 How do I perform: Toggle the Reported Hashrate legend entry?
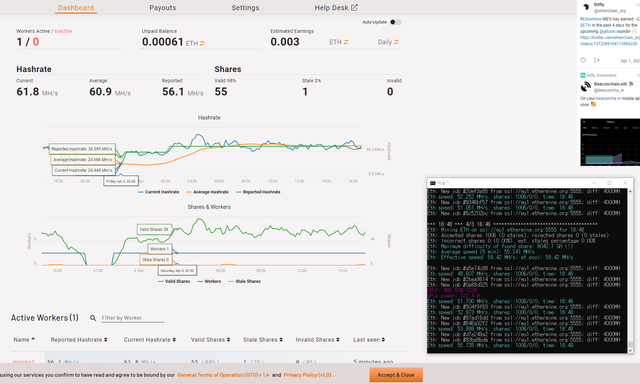tap(258, 192)
